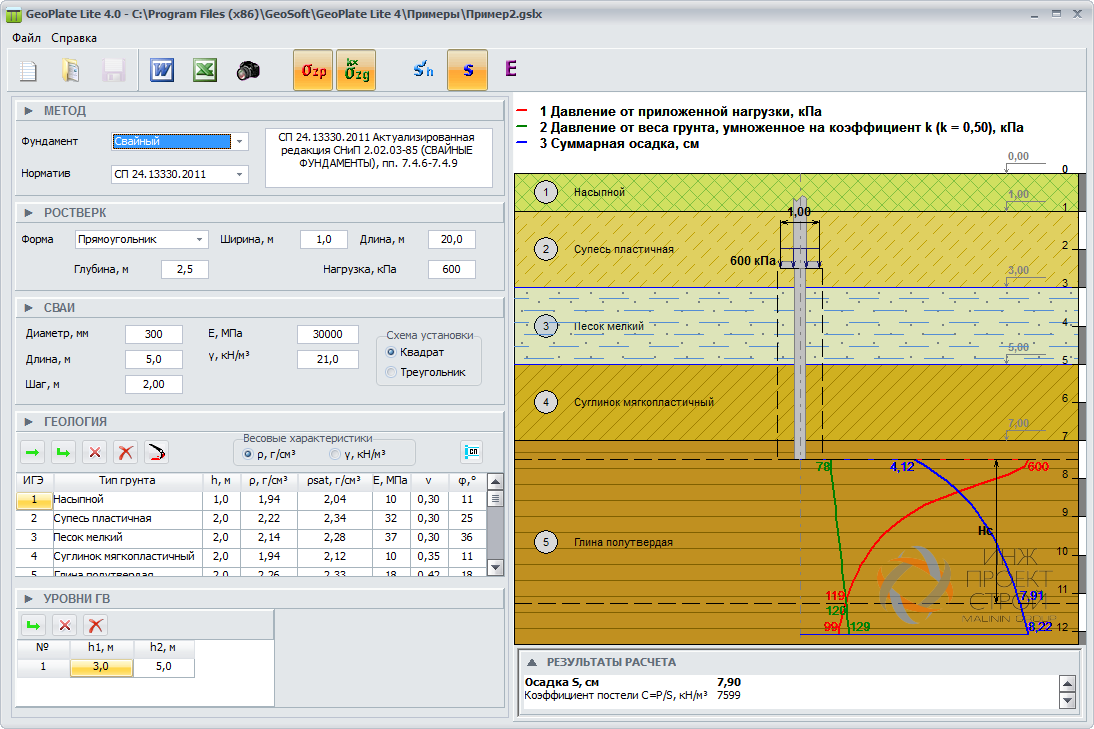
Task: Click the Шаг, м input field
Action: click(x=153, y=384)
